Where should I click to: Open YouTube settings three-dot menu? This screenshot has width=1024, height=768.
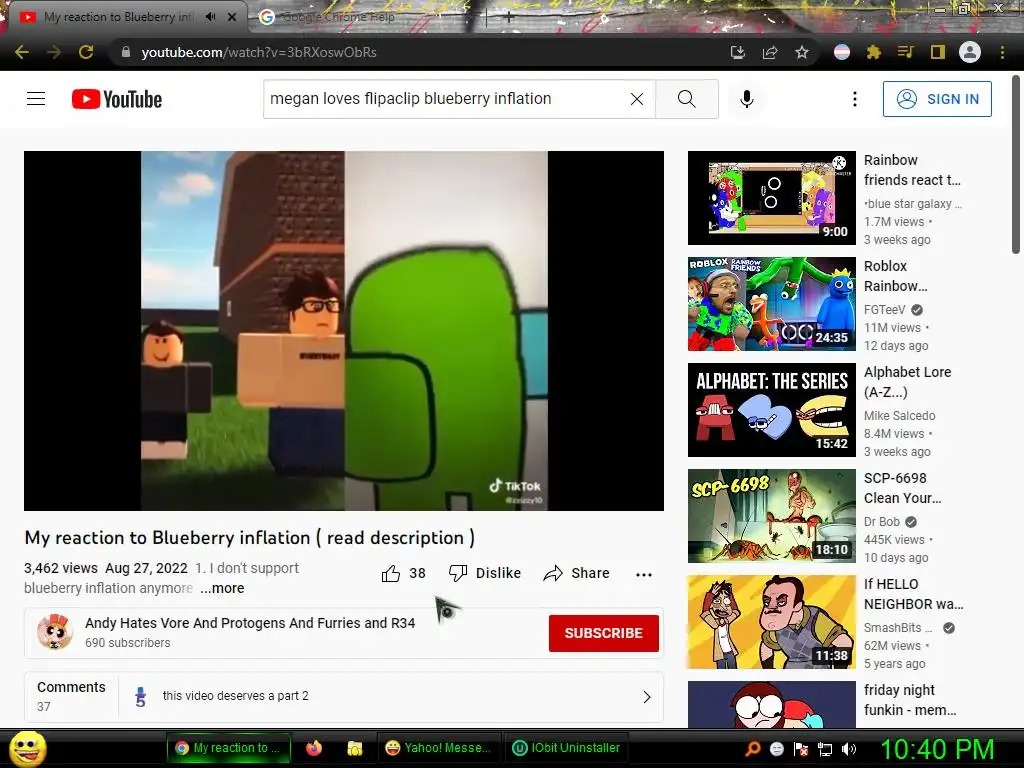coord(854,99)
